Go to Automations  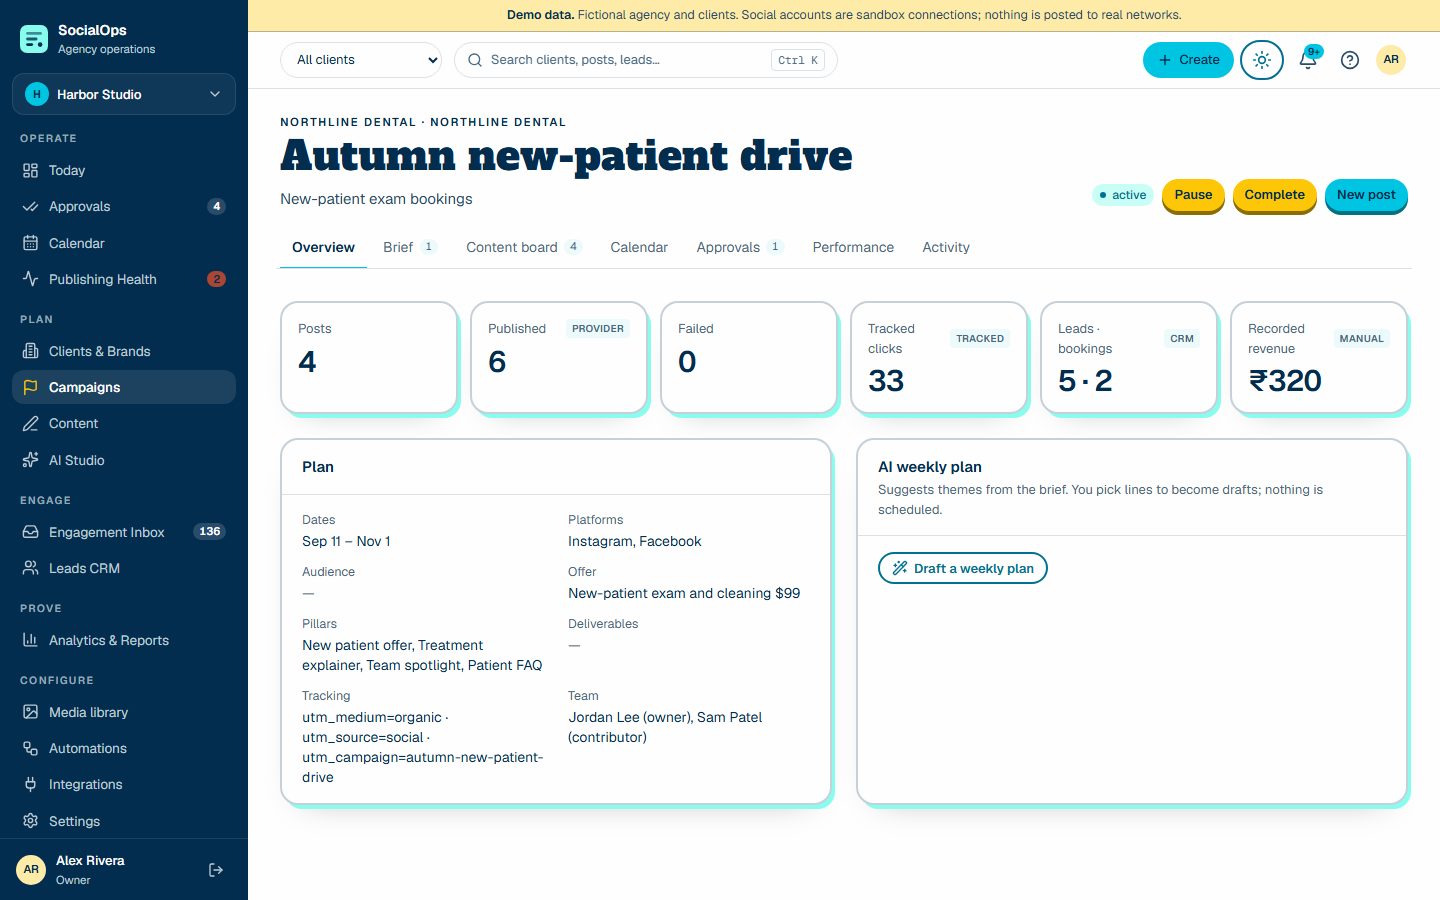[x=124, y=748]
